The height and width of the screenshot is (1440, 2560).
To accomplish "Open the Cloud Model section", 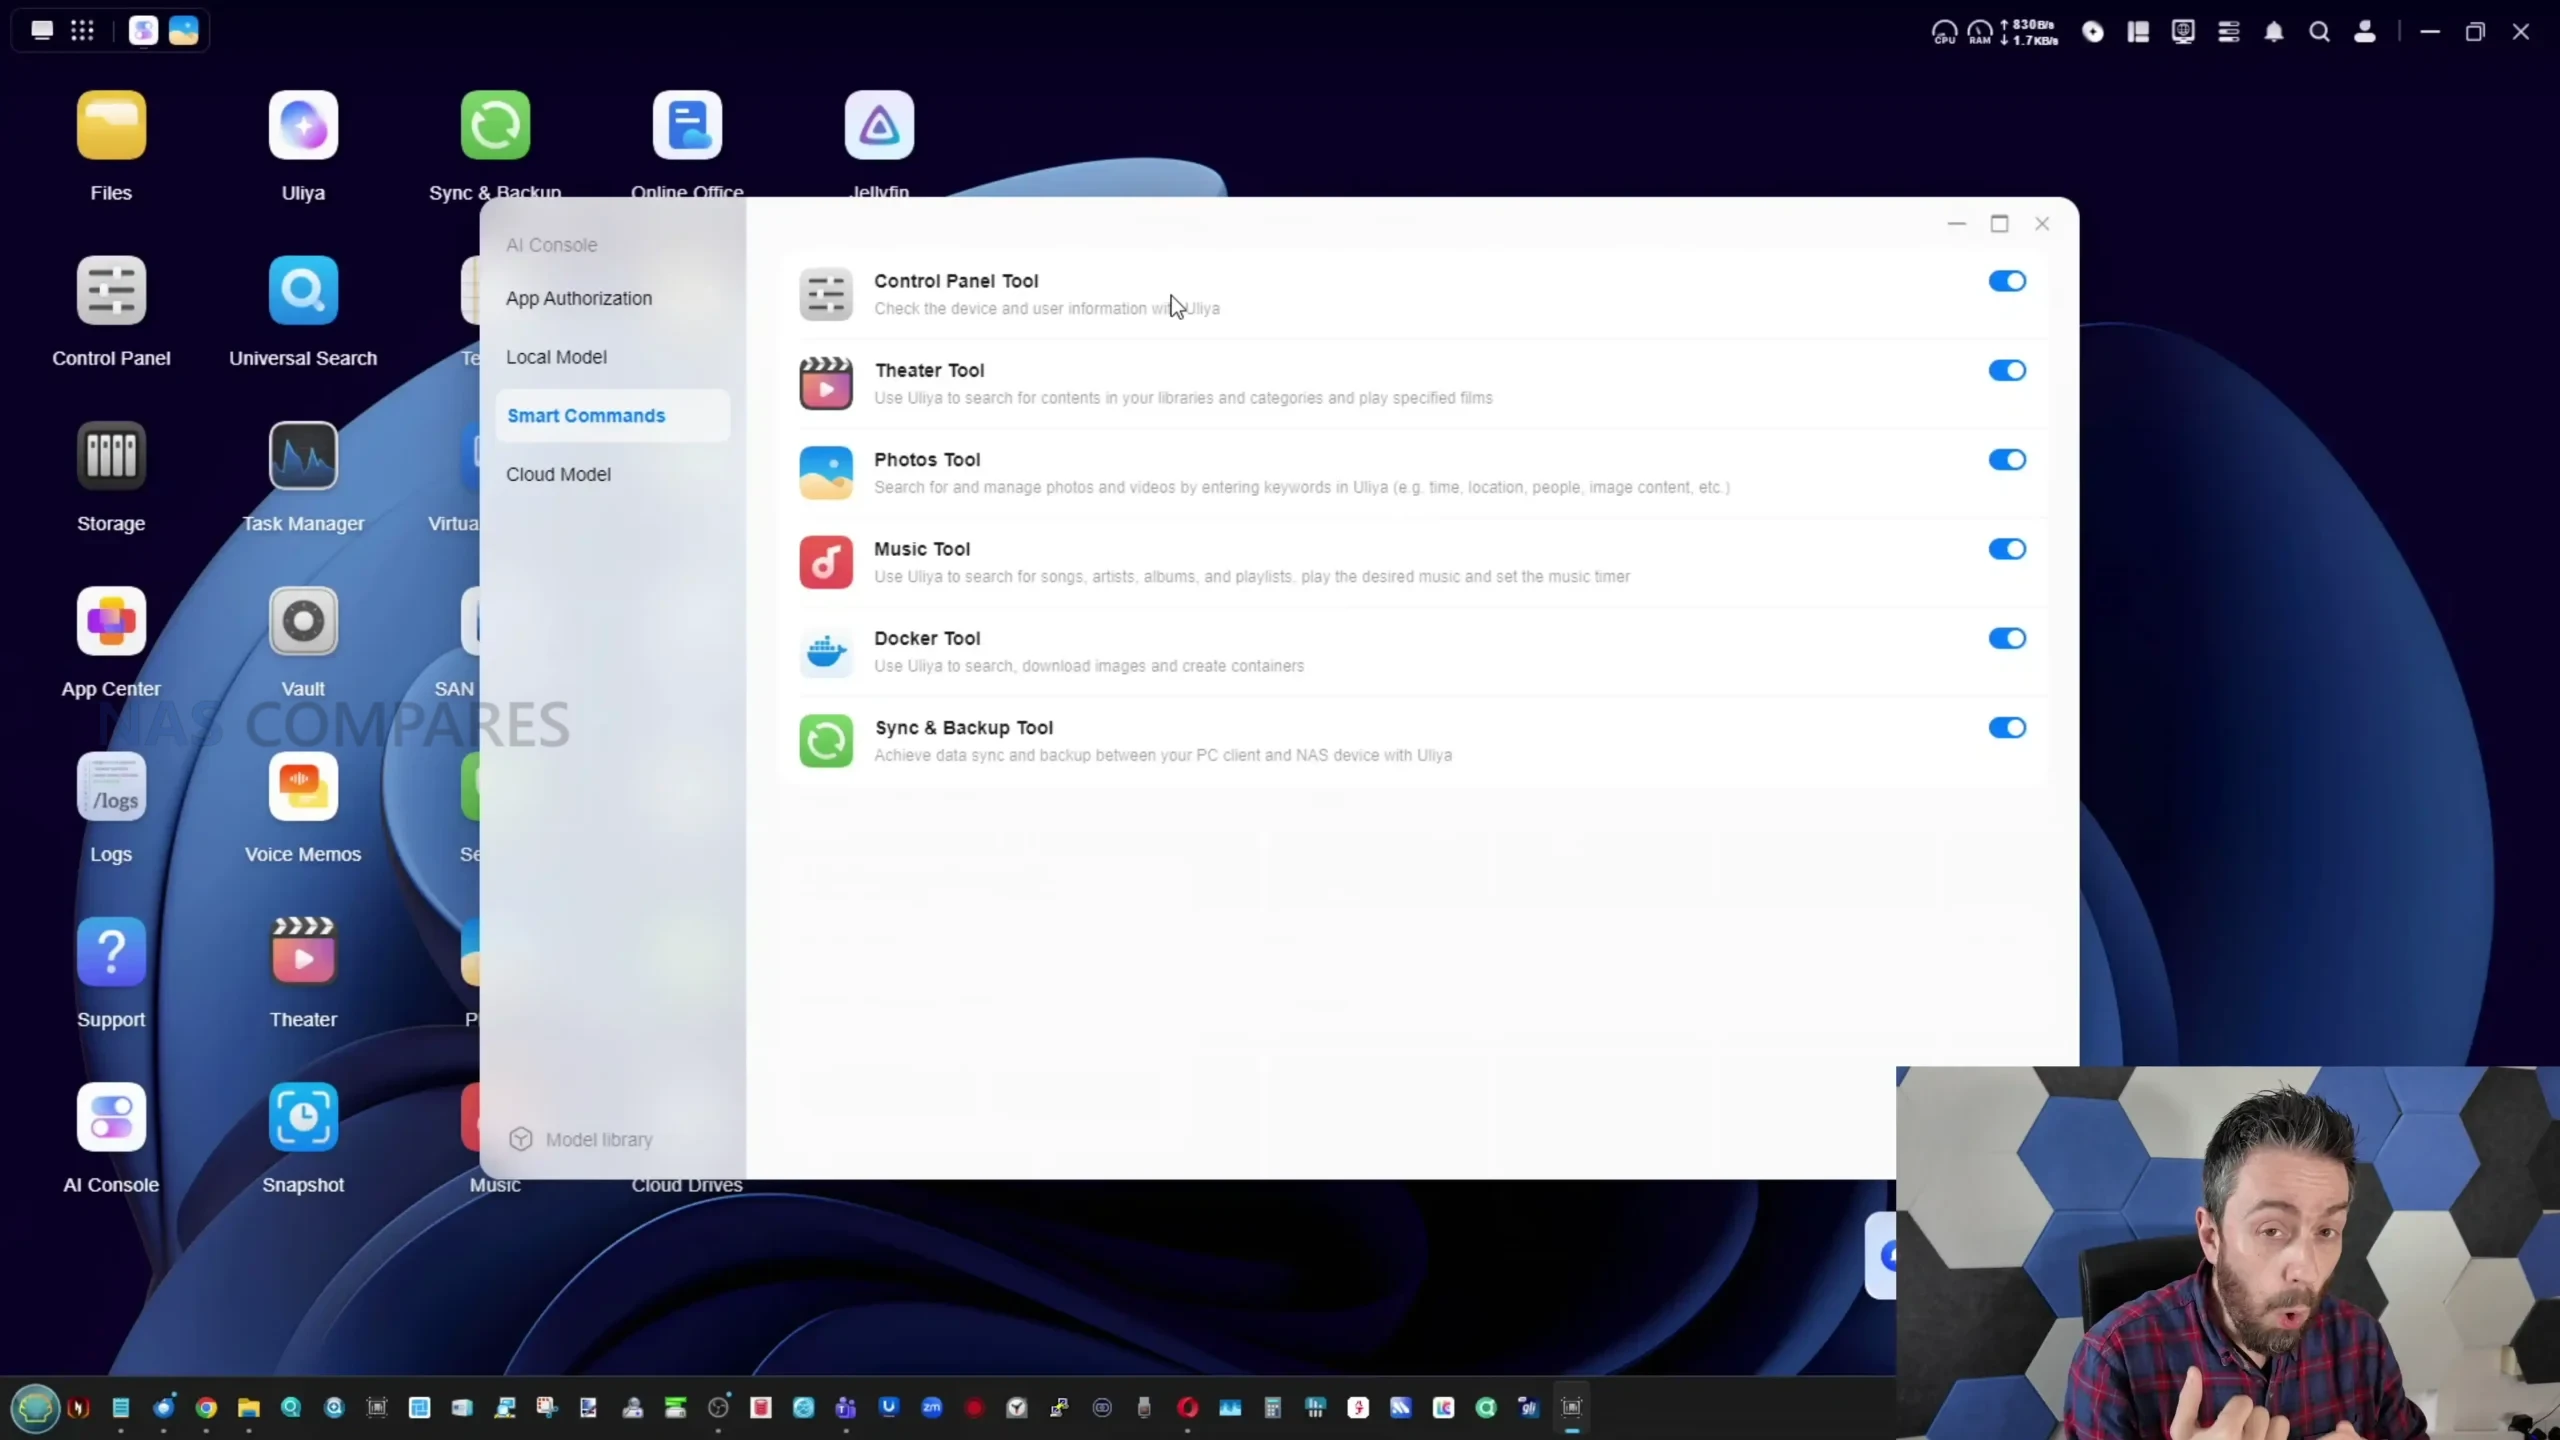I will (x=558, y=474).
